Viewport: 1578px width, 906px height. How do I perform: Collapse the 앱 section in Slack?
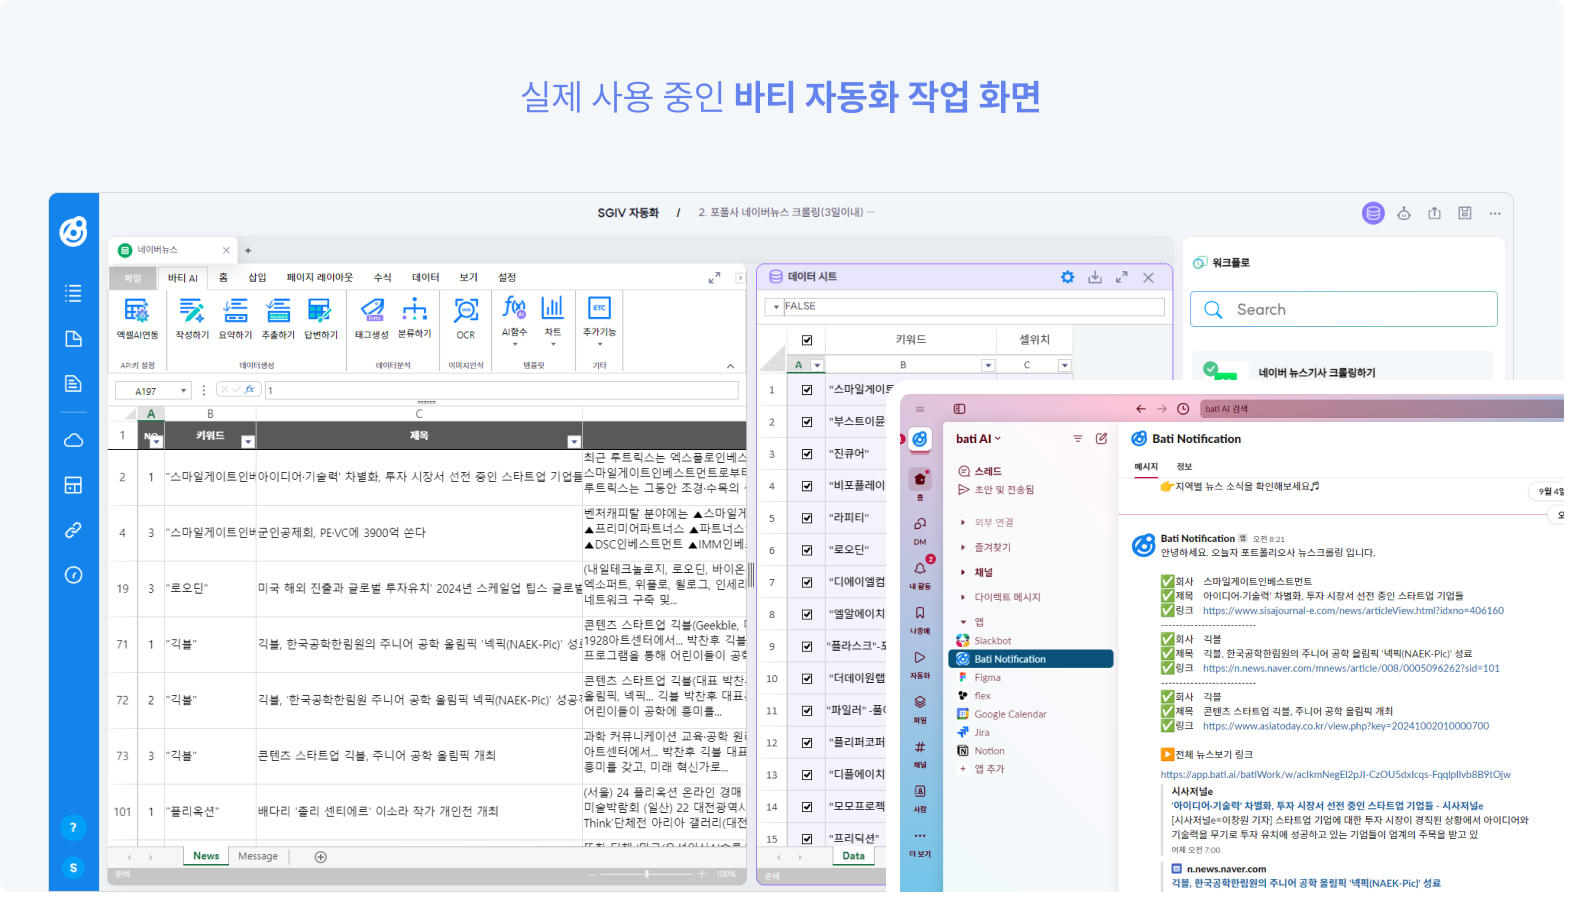pos(963,622)
